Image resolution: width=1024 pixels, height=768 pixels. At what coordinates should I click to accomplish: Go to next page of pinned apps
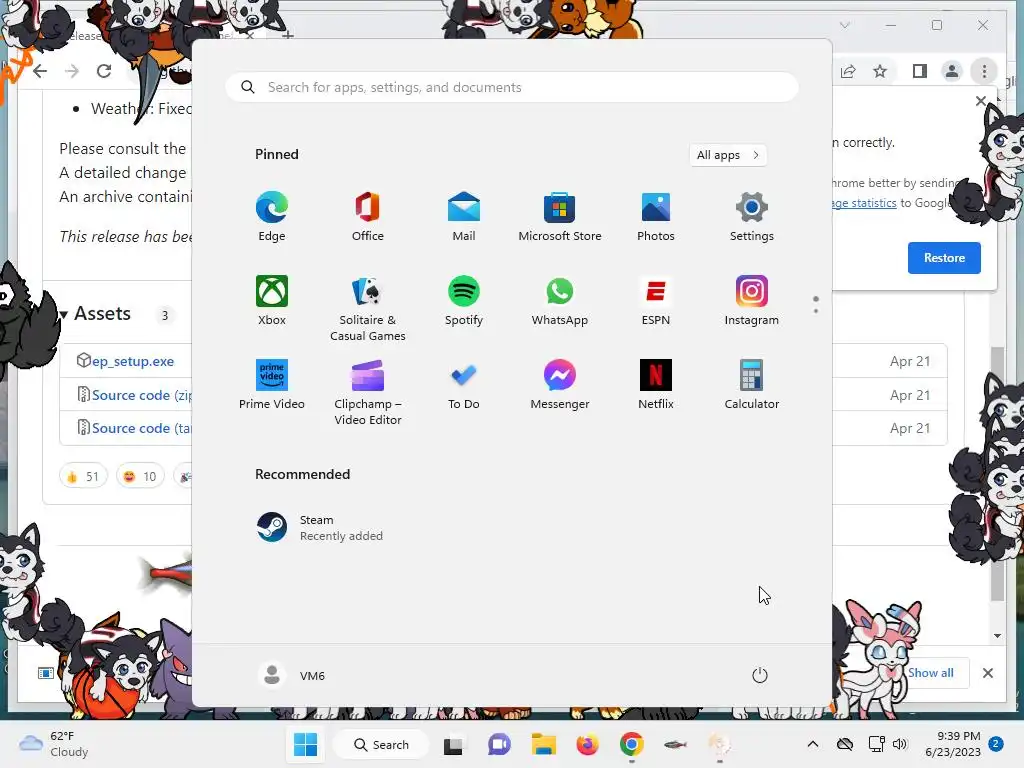816,311
